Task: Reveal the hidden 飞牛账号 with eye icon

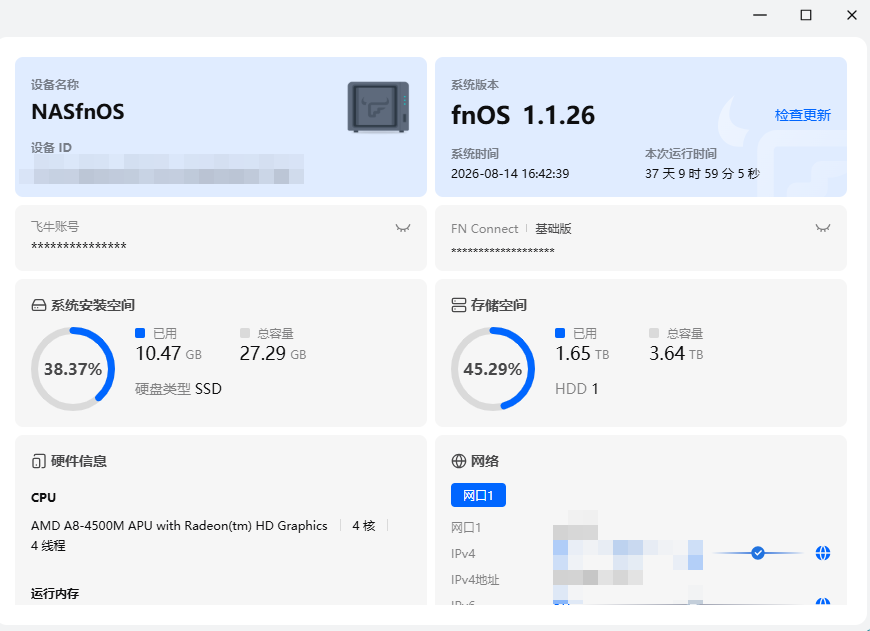Action: tap(403, 228)
